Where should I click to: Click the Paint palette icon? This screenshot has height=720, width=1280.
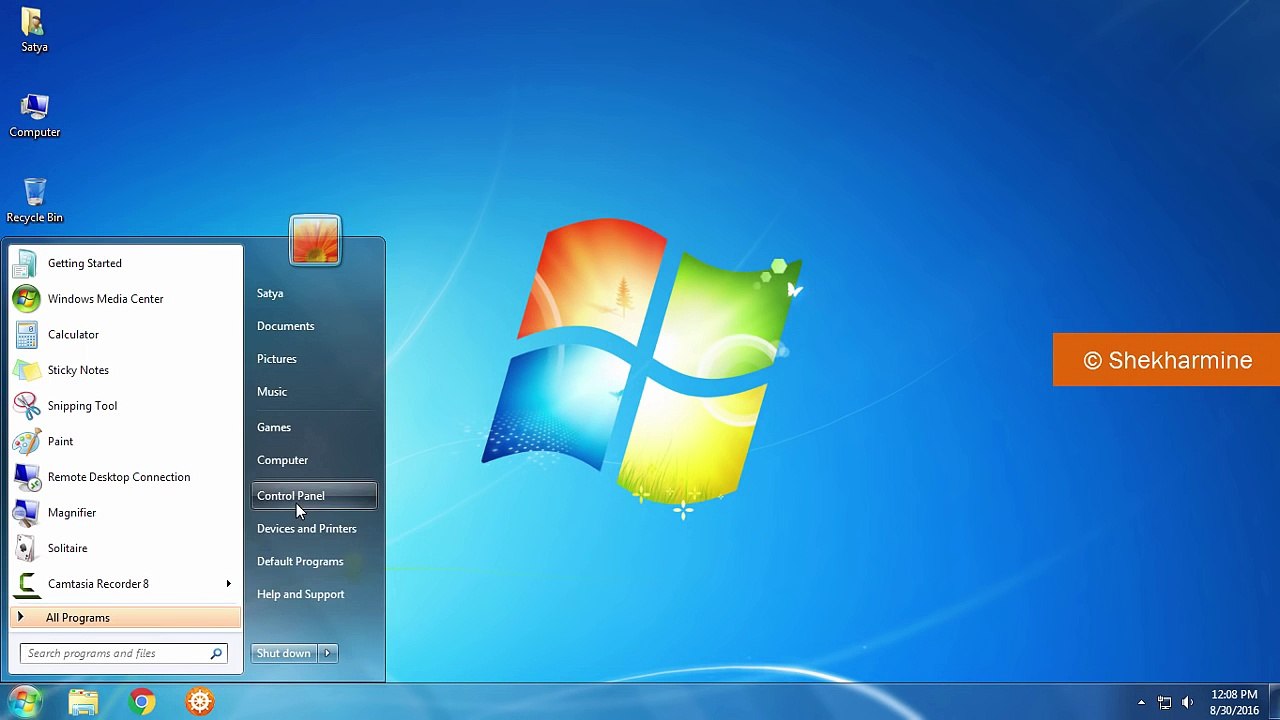click(26, 441)
